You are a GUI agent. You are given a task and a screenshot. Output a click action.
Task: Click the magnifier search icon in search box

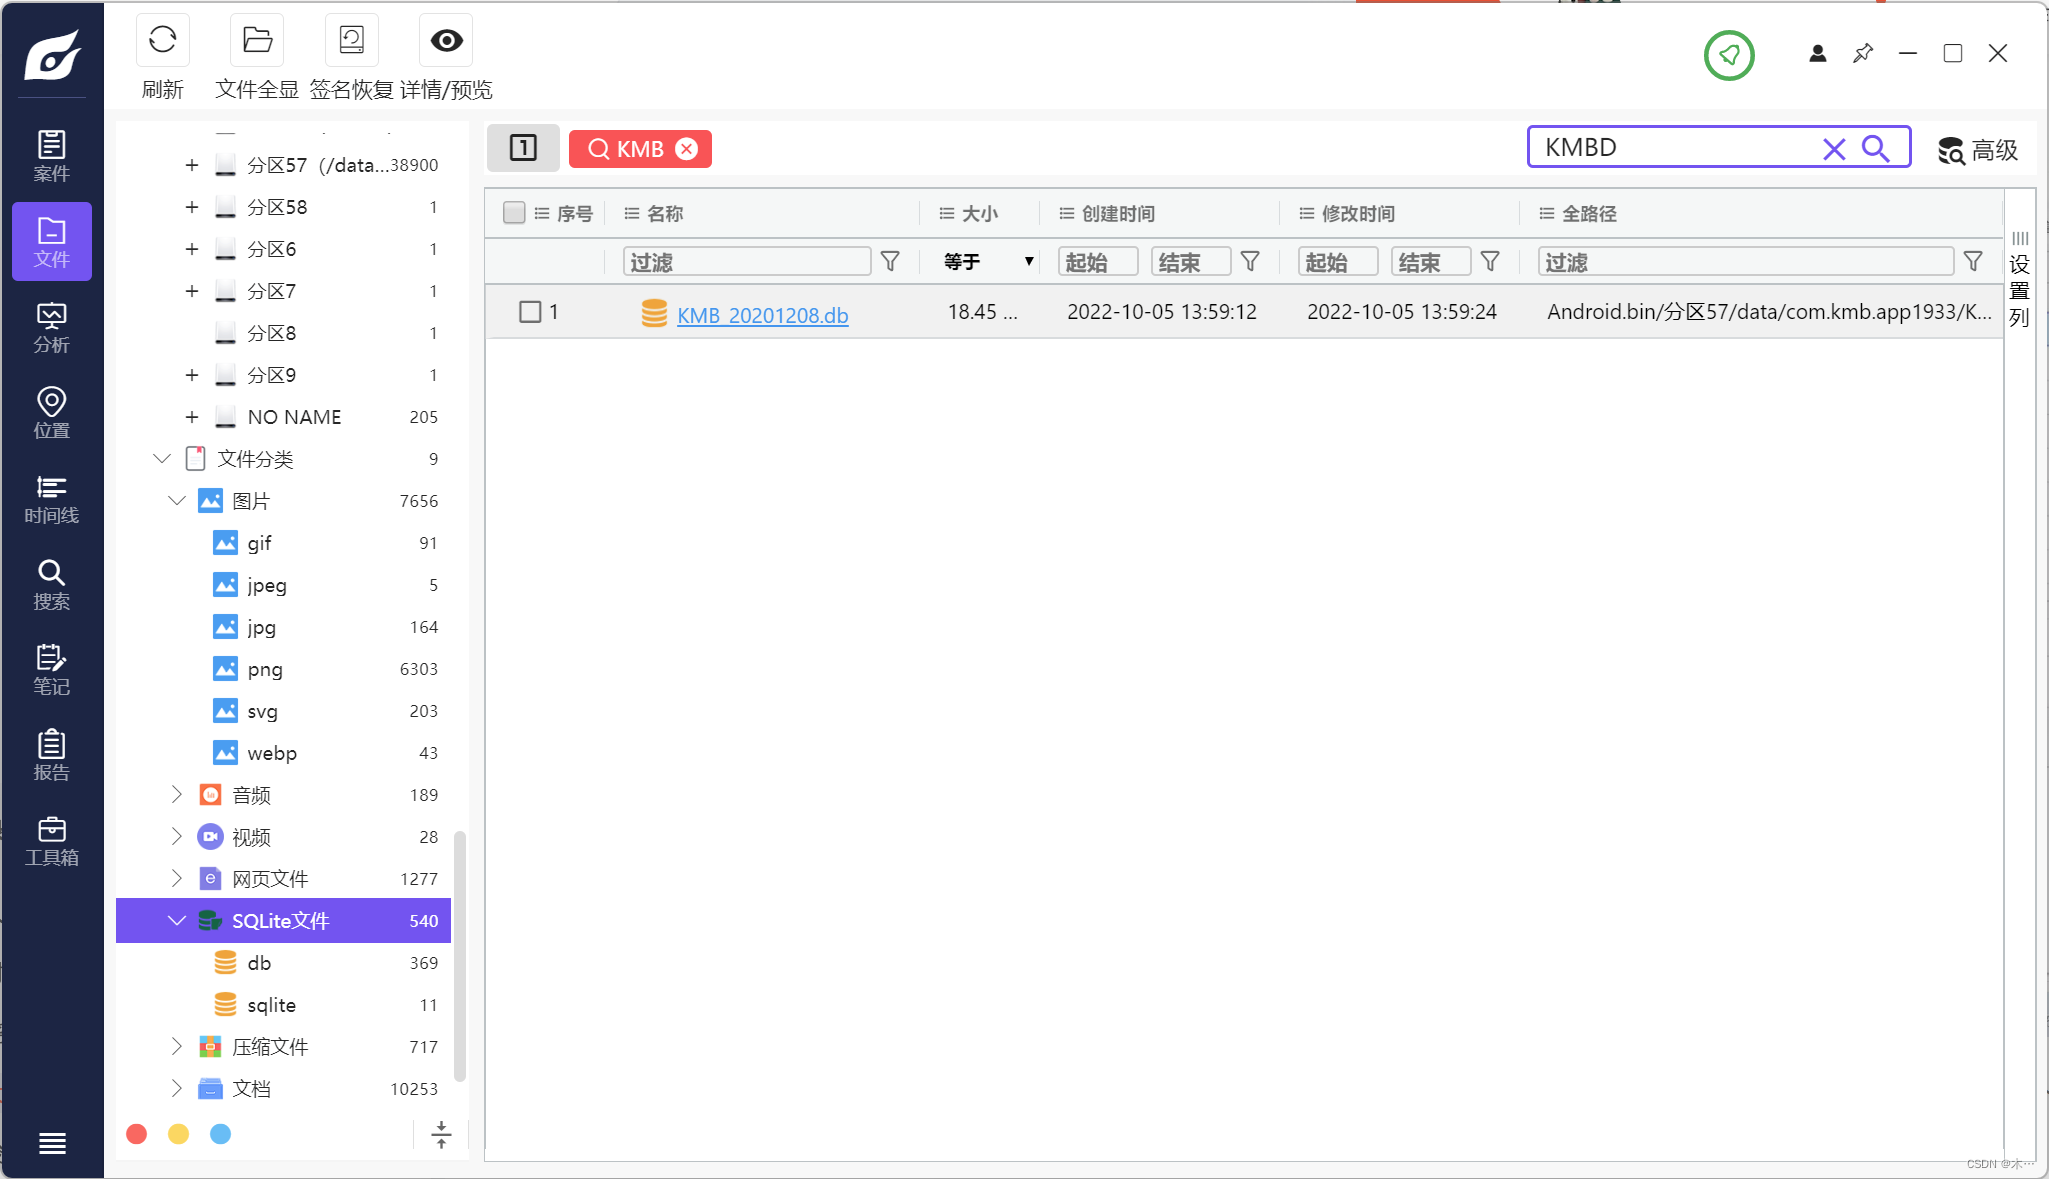pos(1875,149)
